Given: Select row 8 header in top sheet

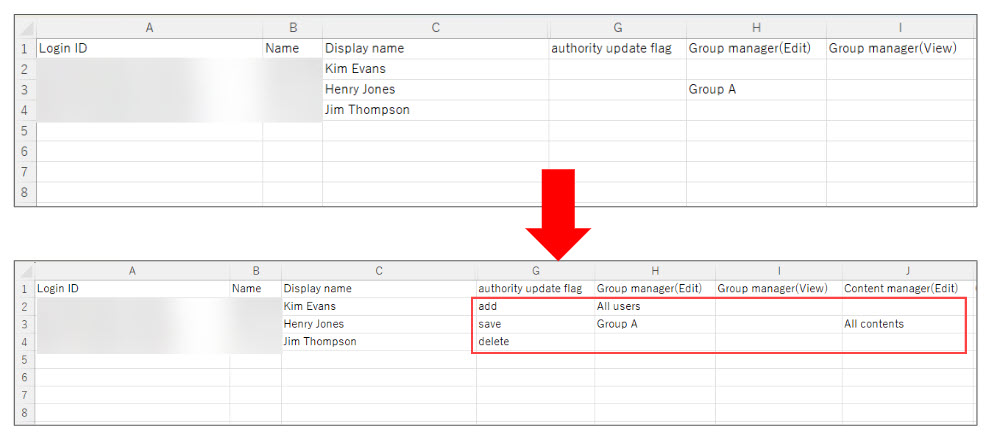Looking at the screenshot, I should pyautogui.click(x=25, y=192).
